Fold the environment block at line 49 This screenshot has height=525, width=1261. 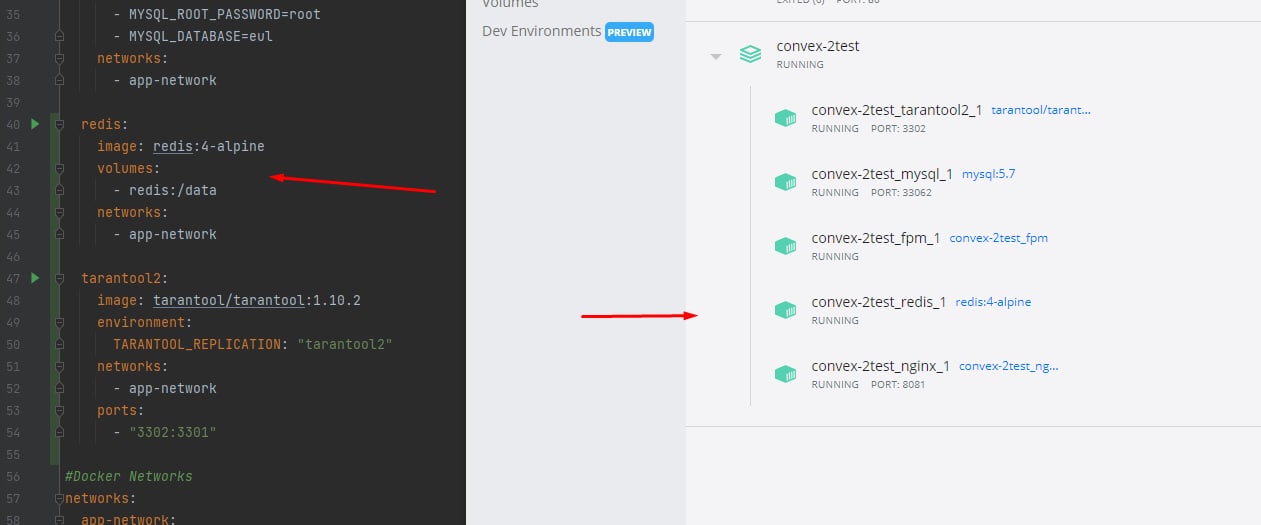[x=59, y=322]
